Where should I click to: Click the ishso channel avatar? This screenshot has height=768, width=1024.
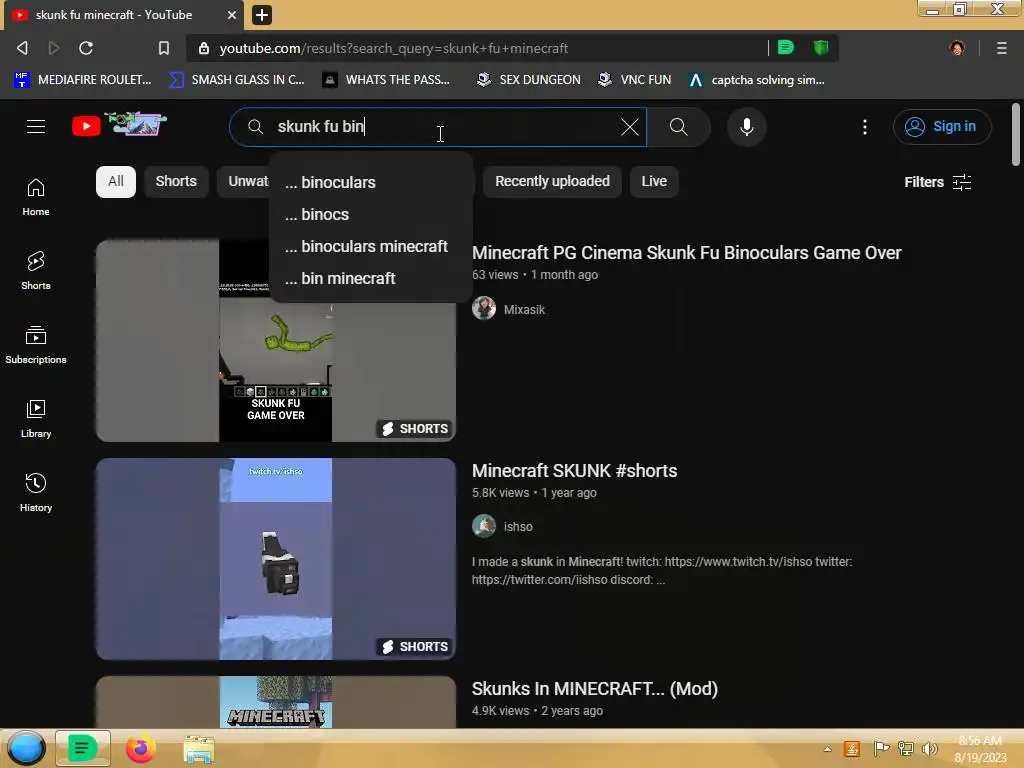(484, 526)
